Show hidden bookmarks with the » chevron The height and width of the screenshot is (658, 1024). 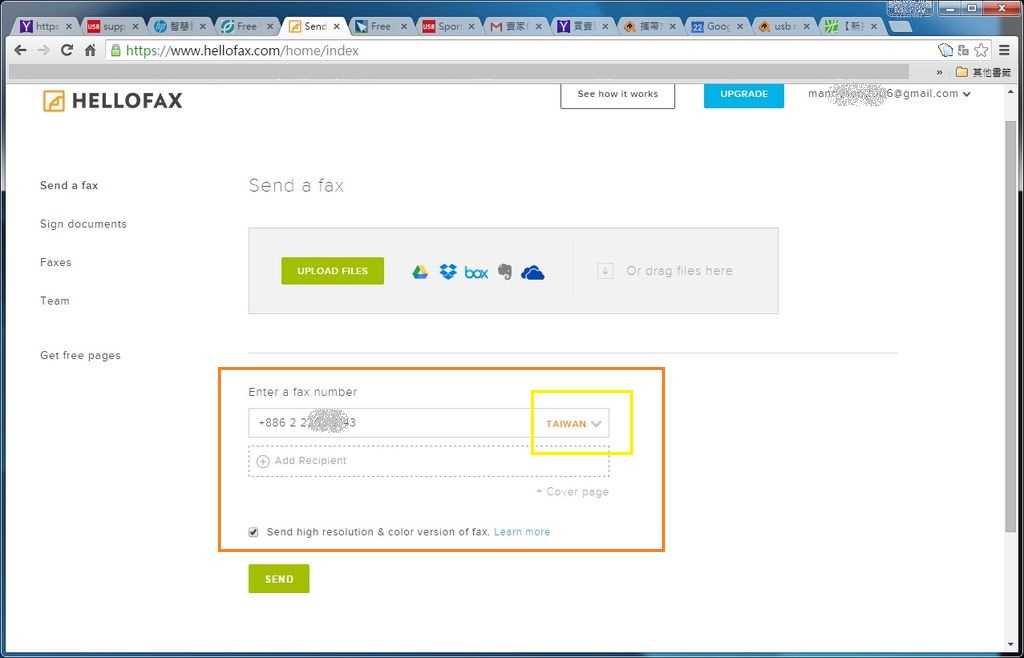[x=940, y=72]
